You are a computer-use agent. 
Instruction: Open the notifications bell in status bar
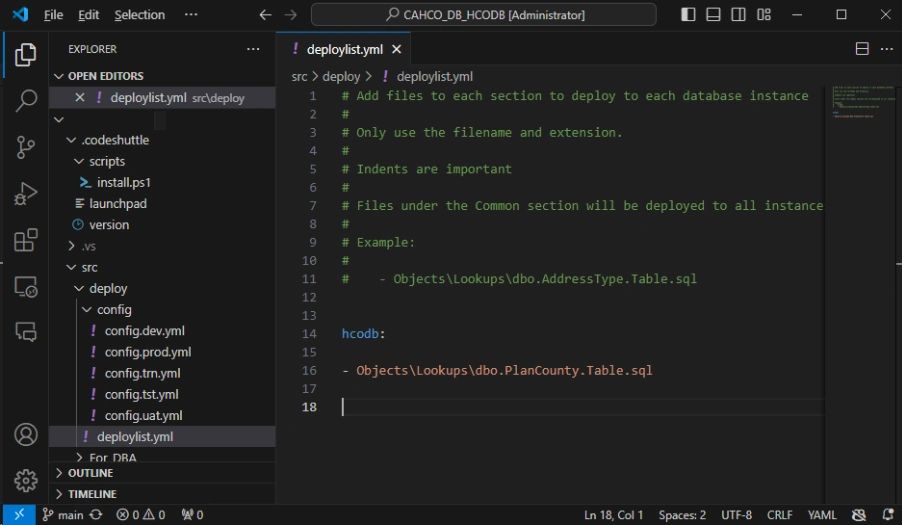tap(888, 515)
